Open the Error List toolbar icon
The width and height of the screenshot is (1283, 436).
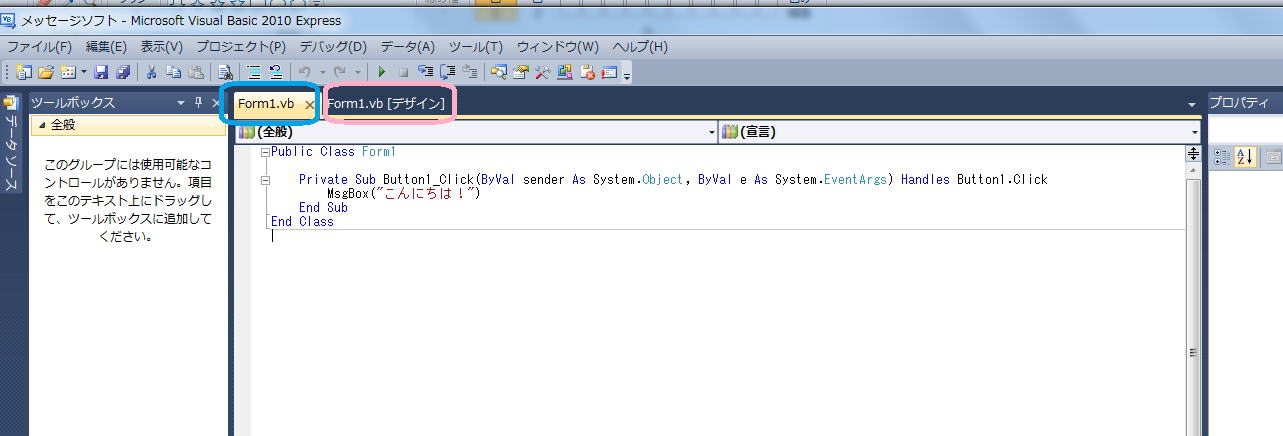click(587, 72)
